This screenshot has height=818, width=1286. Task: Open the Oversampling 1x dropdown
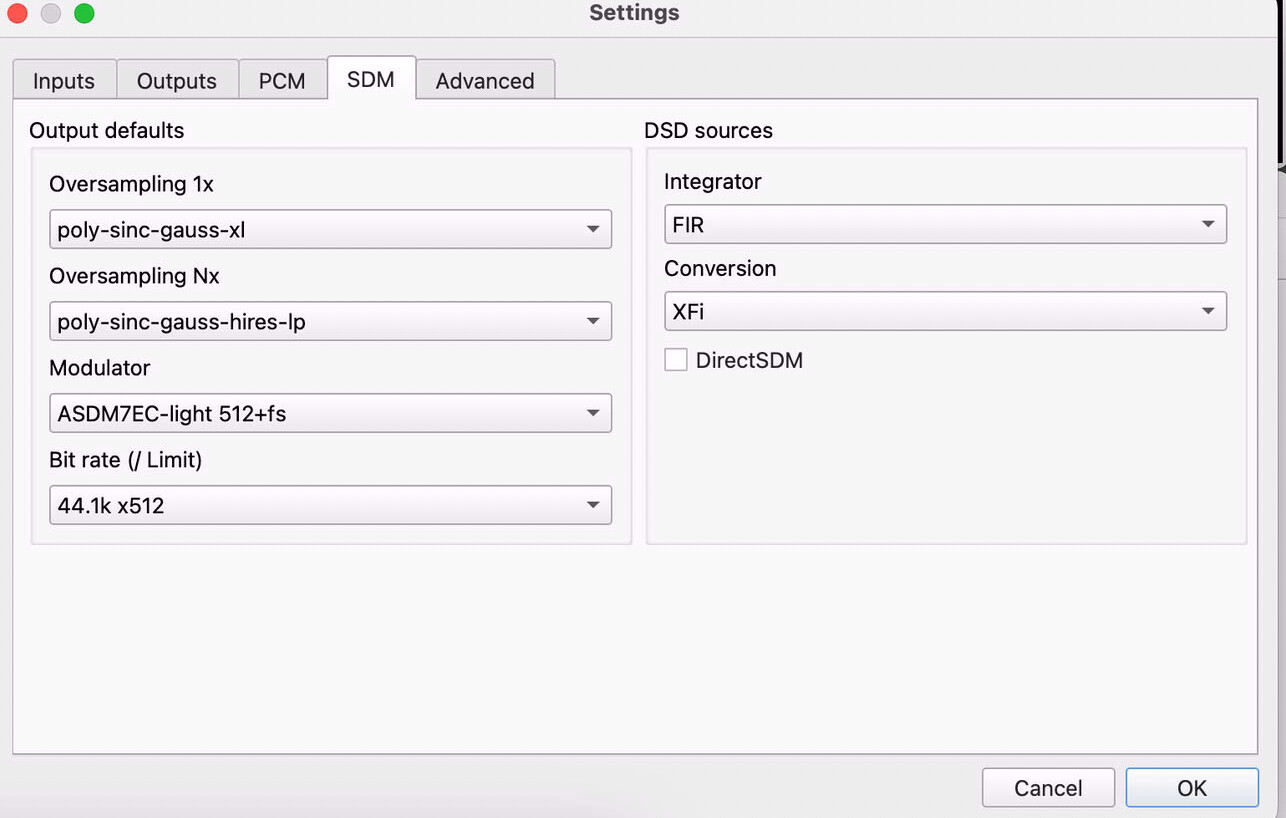330,229
